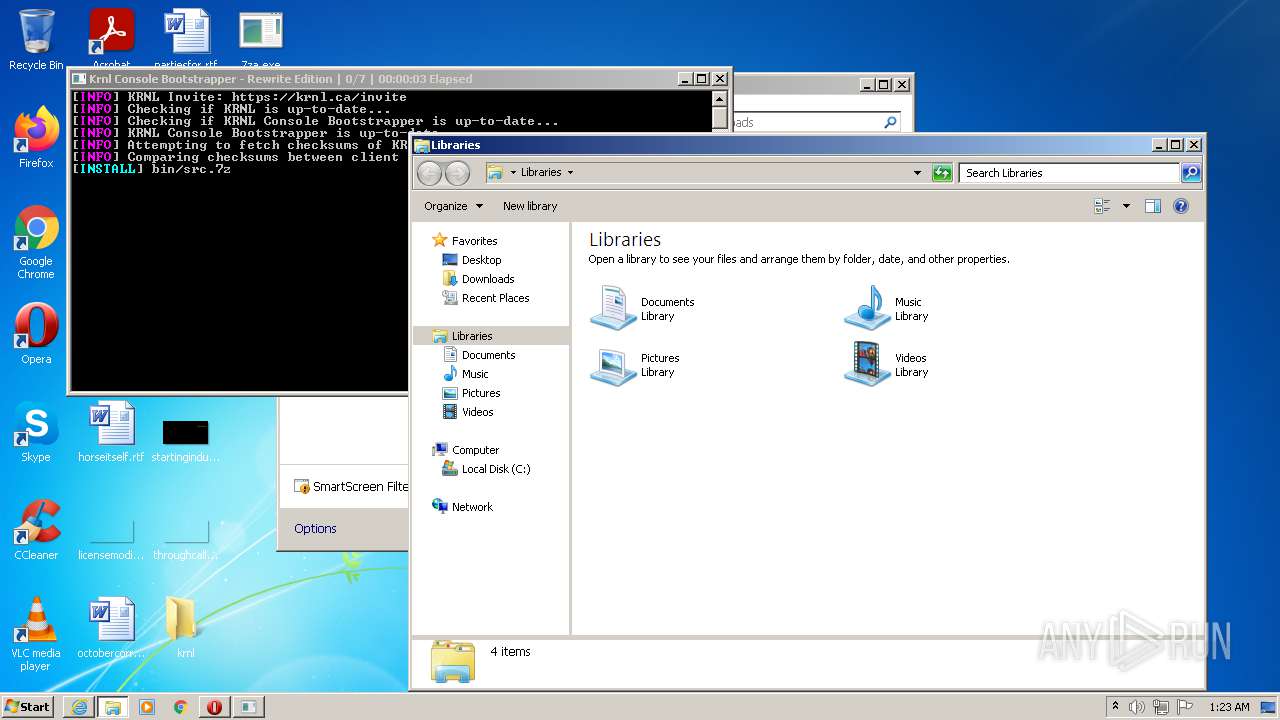This screenshot has height=720, width=1280.
Task: Open the Organize menu
Action: (453, 206)
